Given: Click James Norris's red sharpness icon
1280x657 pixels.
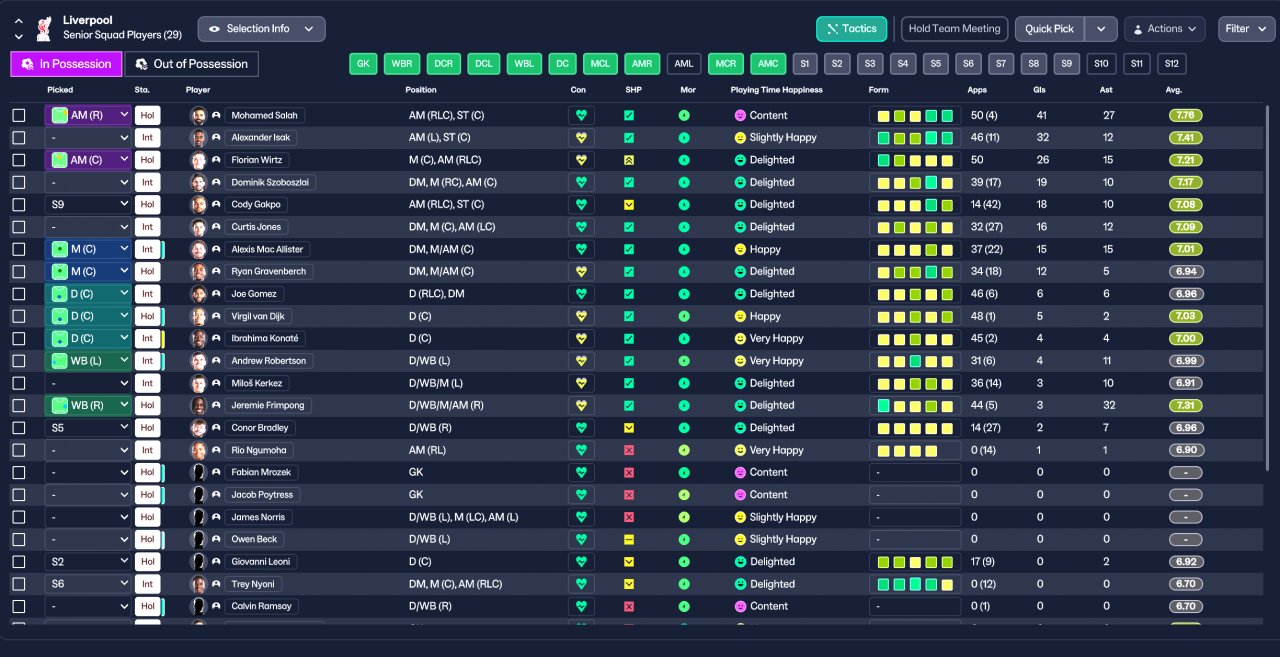Looking at the screenshot, I should click(x=629, y=517).
